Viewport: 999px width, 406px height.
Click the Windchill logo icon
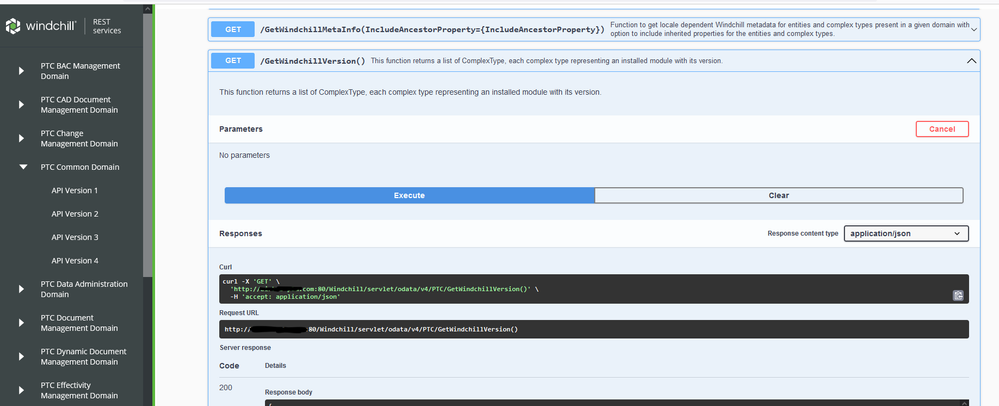coord(13,26)
